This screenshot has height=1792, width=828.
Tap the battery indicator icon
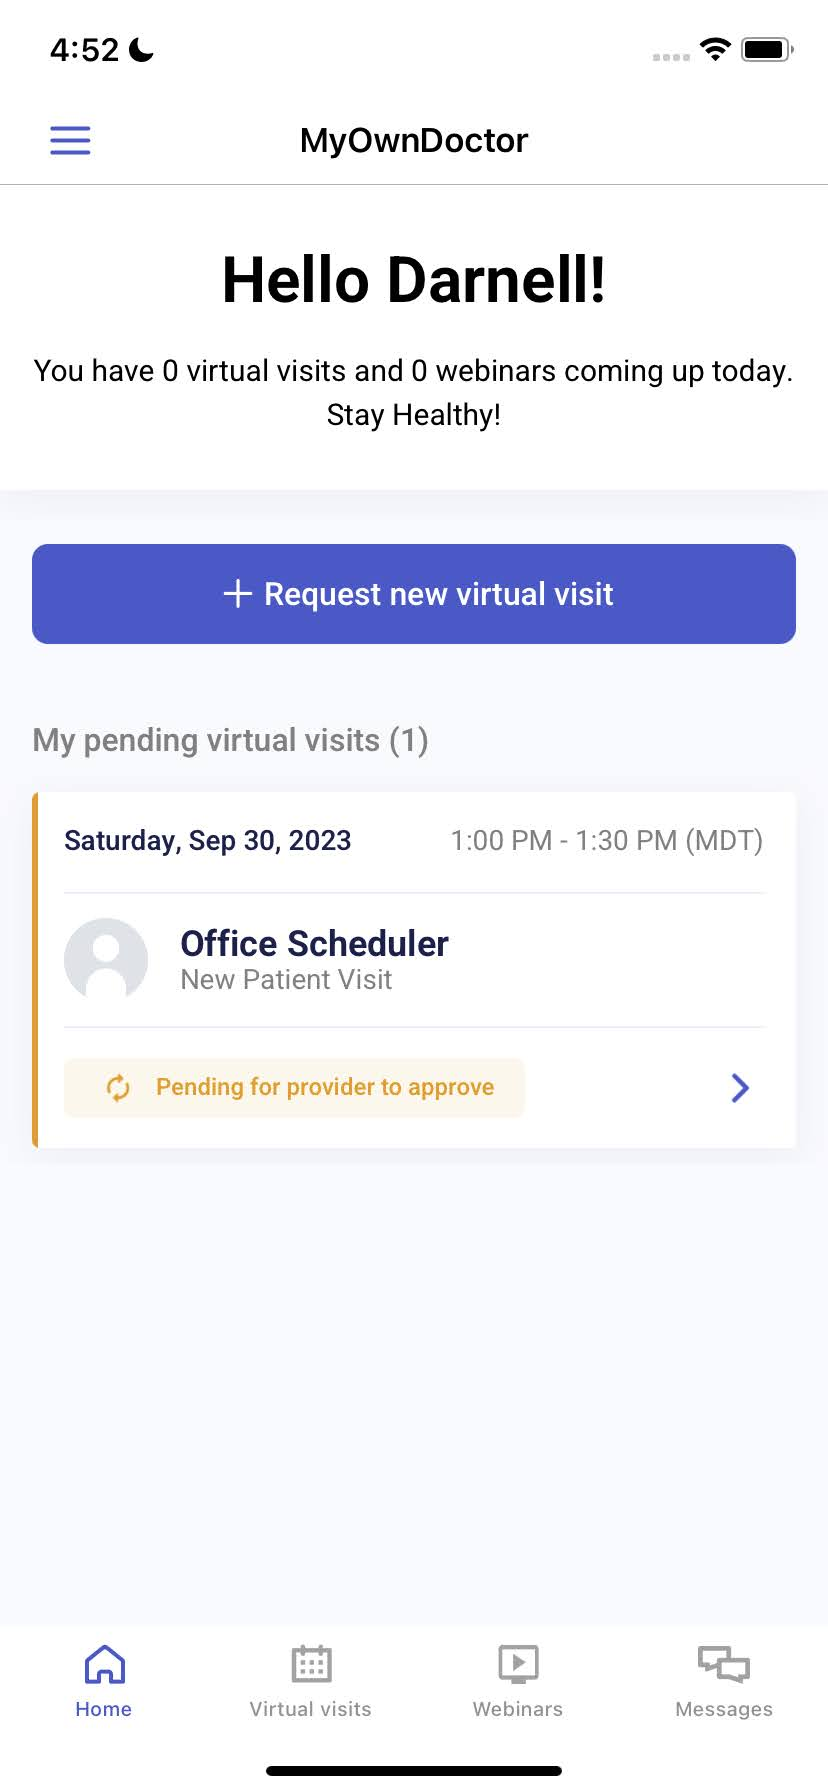tap(767, 49)
